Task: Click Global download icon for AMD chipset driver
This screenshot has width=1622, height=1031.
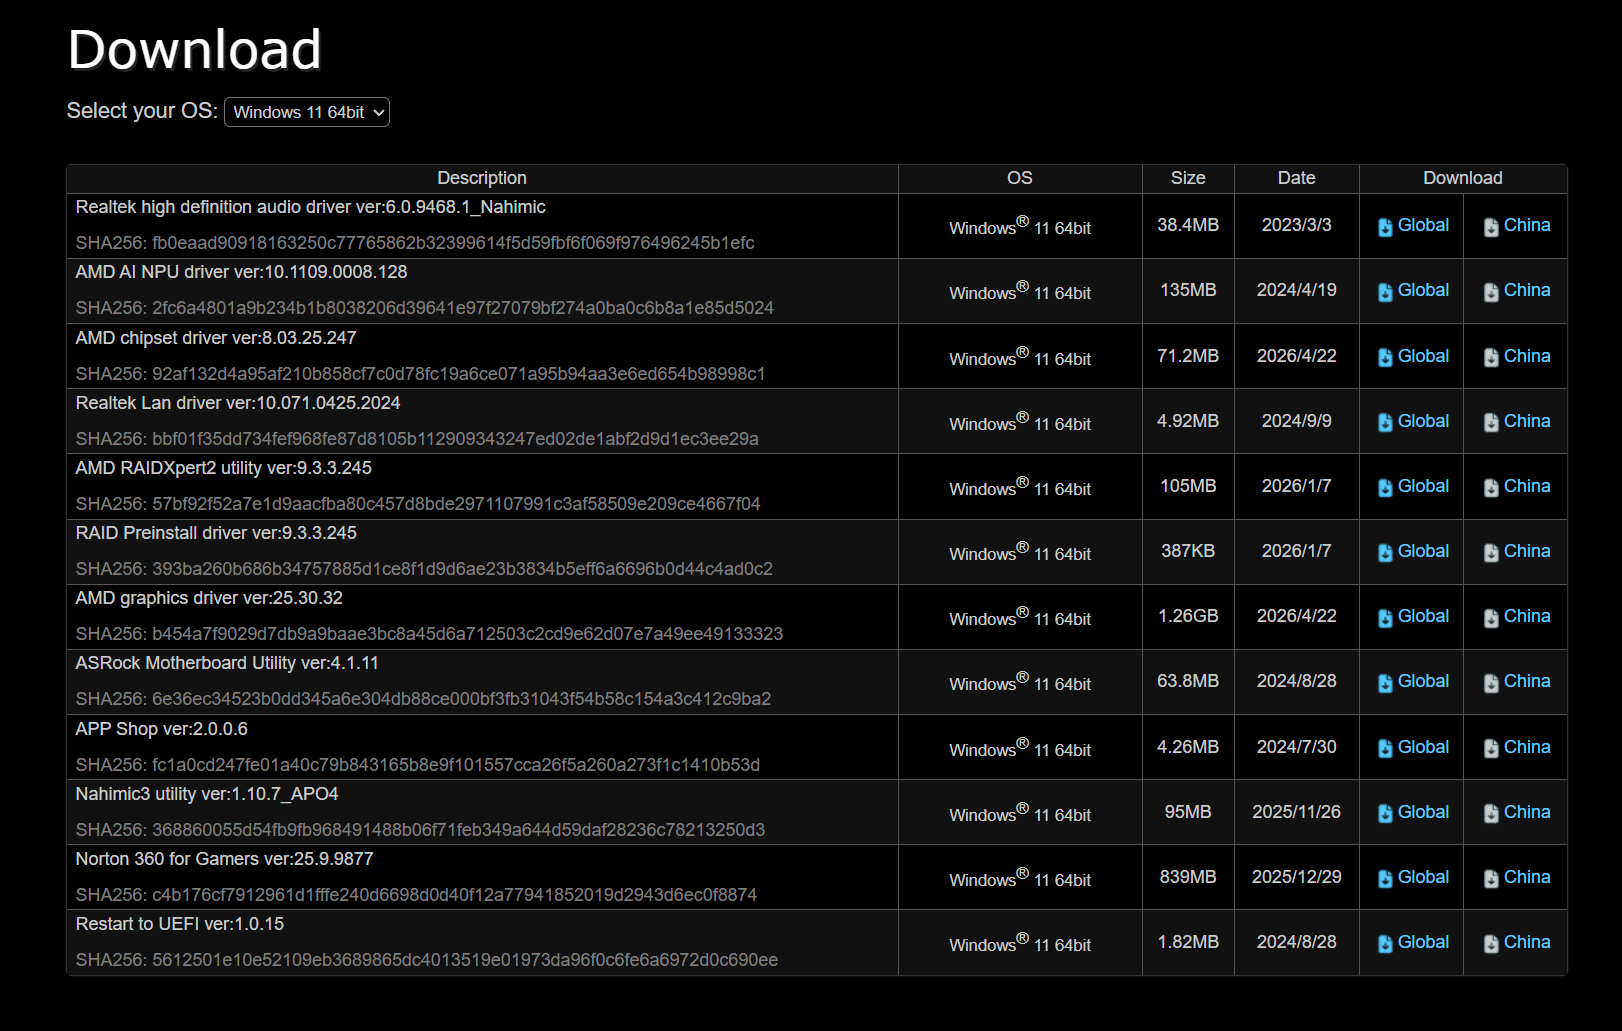Action: point(1385,357)
